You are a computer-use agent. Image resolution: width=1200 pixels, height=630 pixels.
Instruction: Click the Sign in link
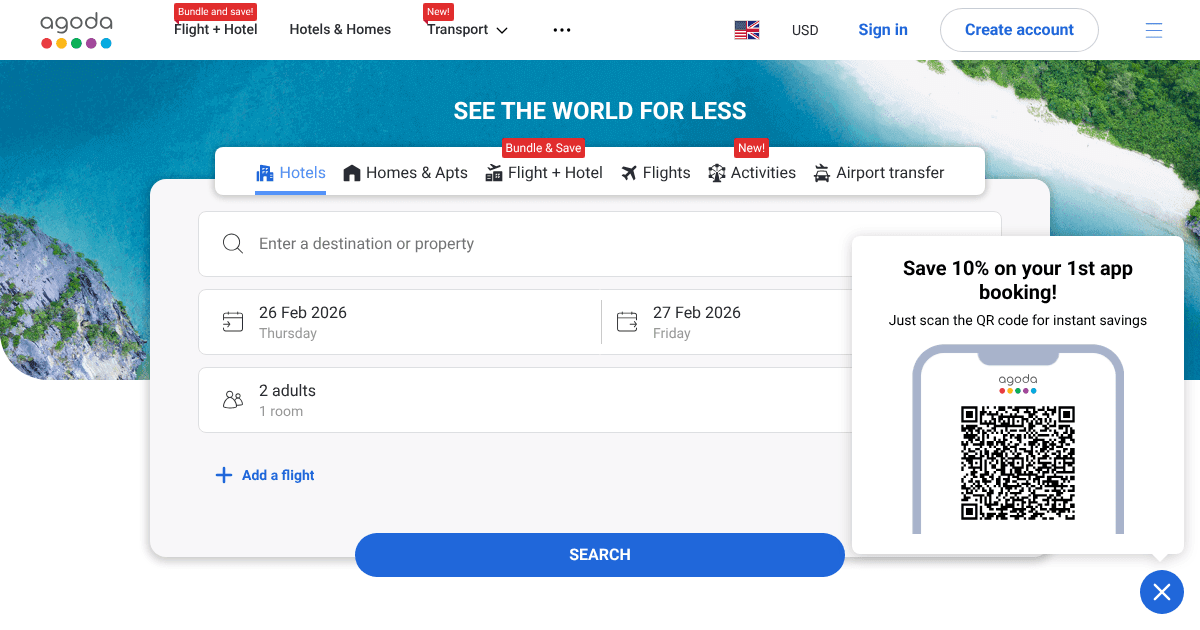click(883, 30)
